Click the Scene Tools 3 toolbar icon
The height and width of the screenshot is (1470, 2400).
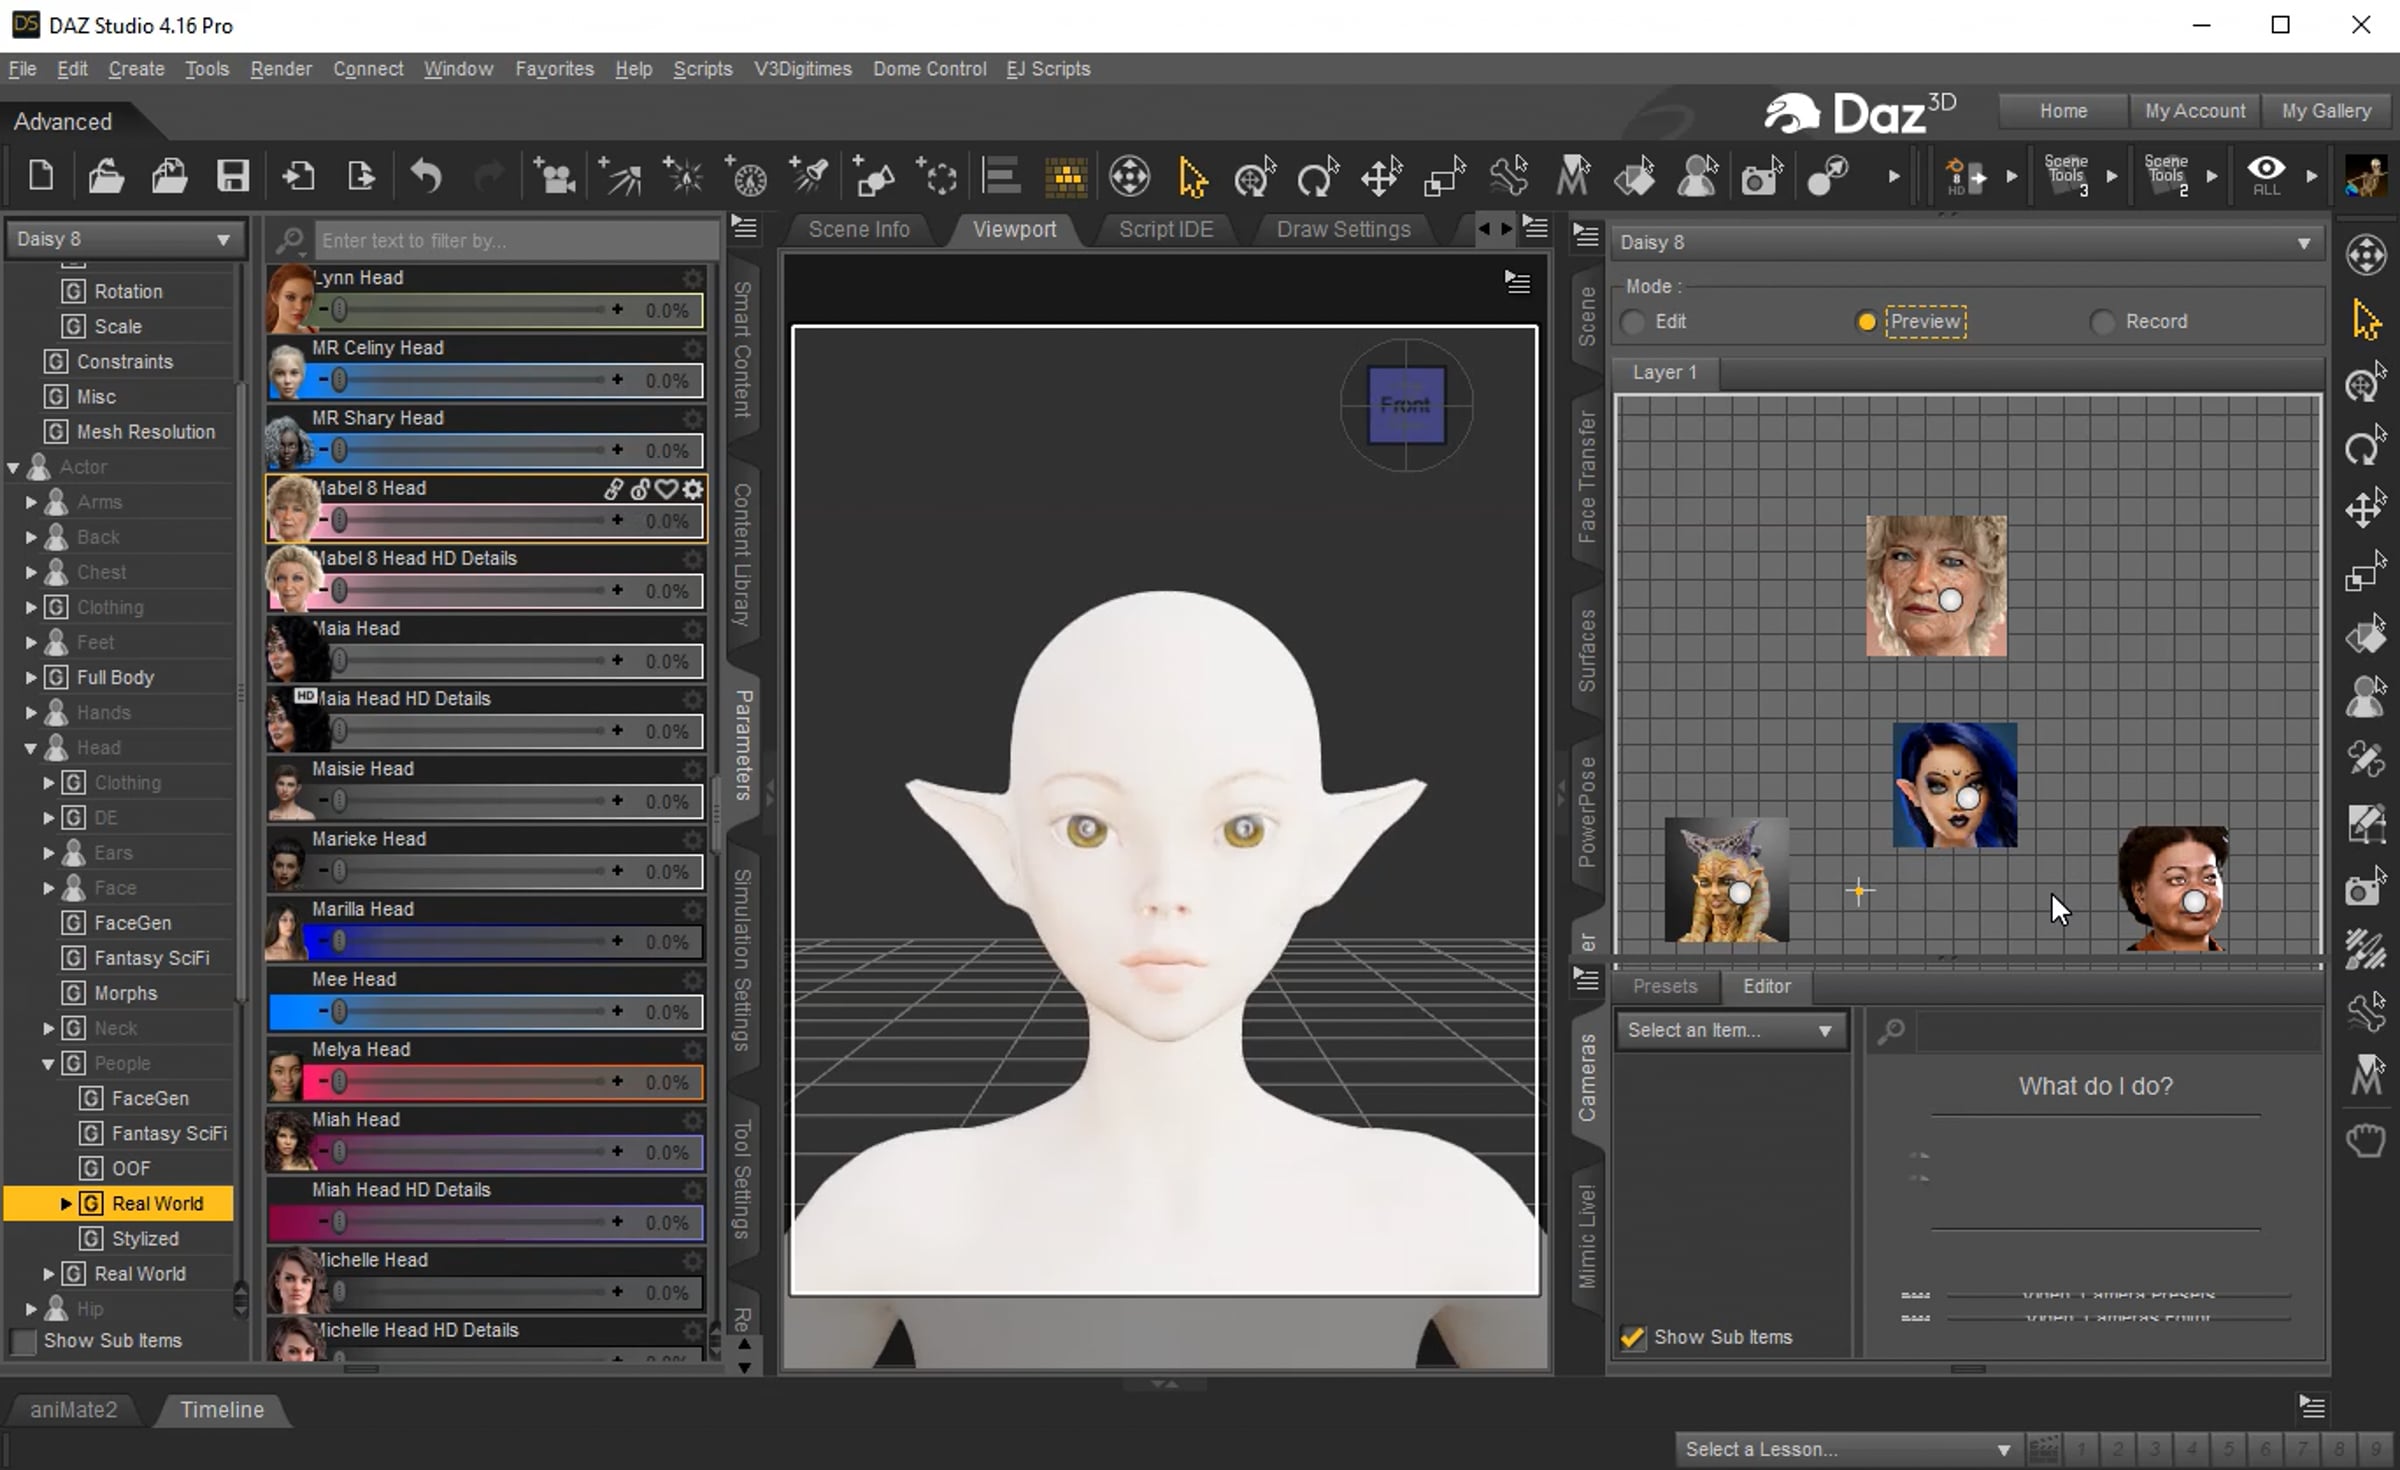[x=2067, y=176]
